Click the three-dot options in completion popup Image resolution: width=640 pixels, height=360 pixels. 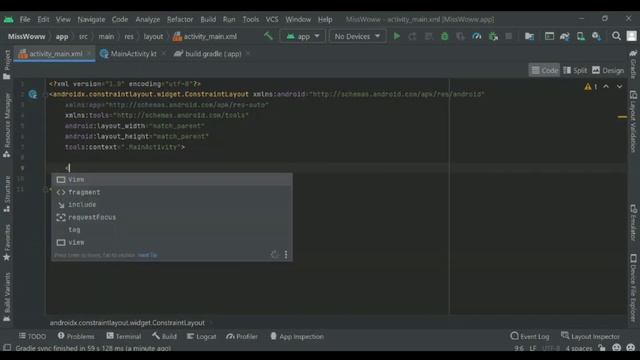click(286, 255)
